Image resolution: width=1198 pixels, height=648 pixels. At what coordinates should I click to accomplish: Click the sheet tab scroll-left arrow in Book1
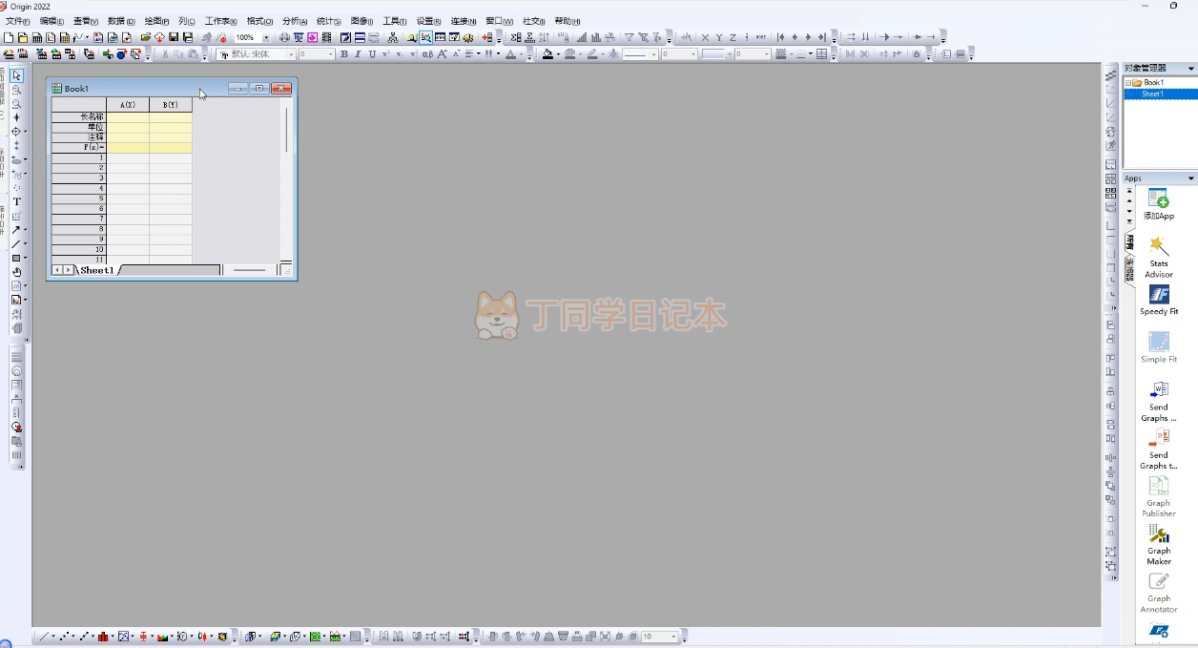click(57, 270)
